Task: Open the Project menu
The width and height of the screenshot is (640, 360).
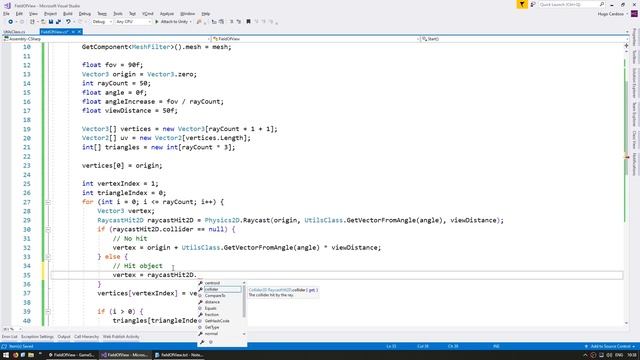Action: 51,14
